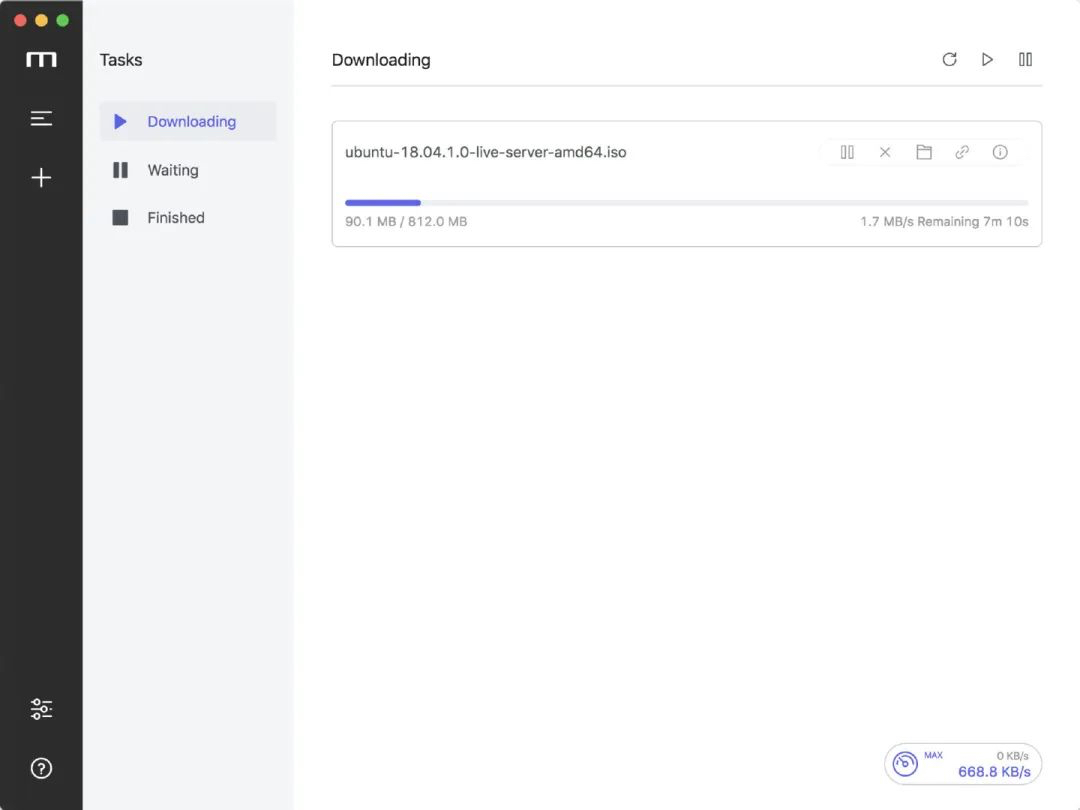Screen dimensions: 1080x810
Task: Resume all tasks with the play icon
Action: tap(987, 60)
